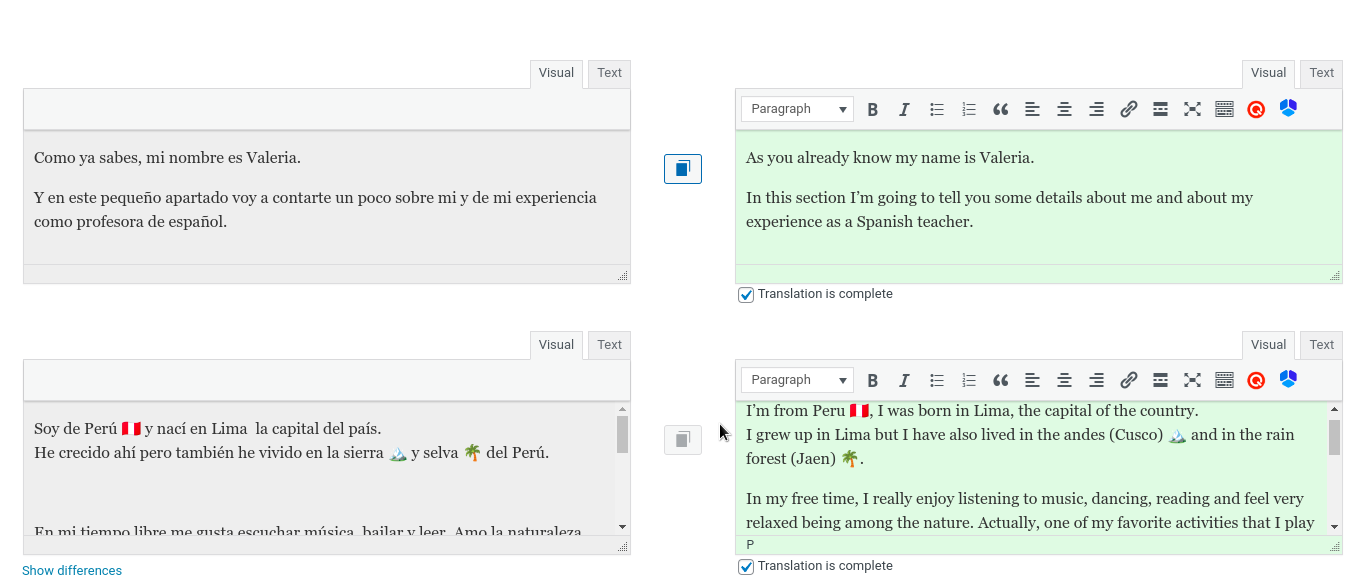Open Paragraph format dropdown in the second editor

point(797,381)
